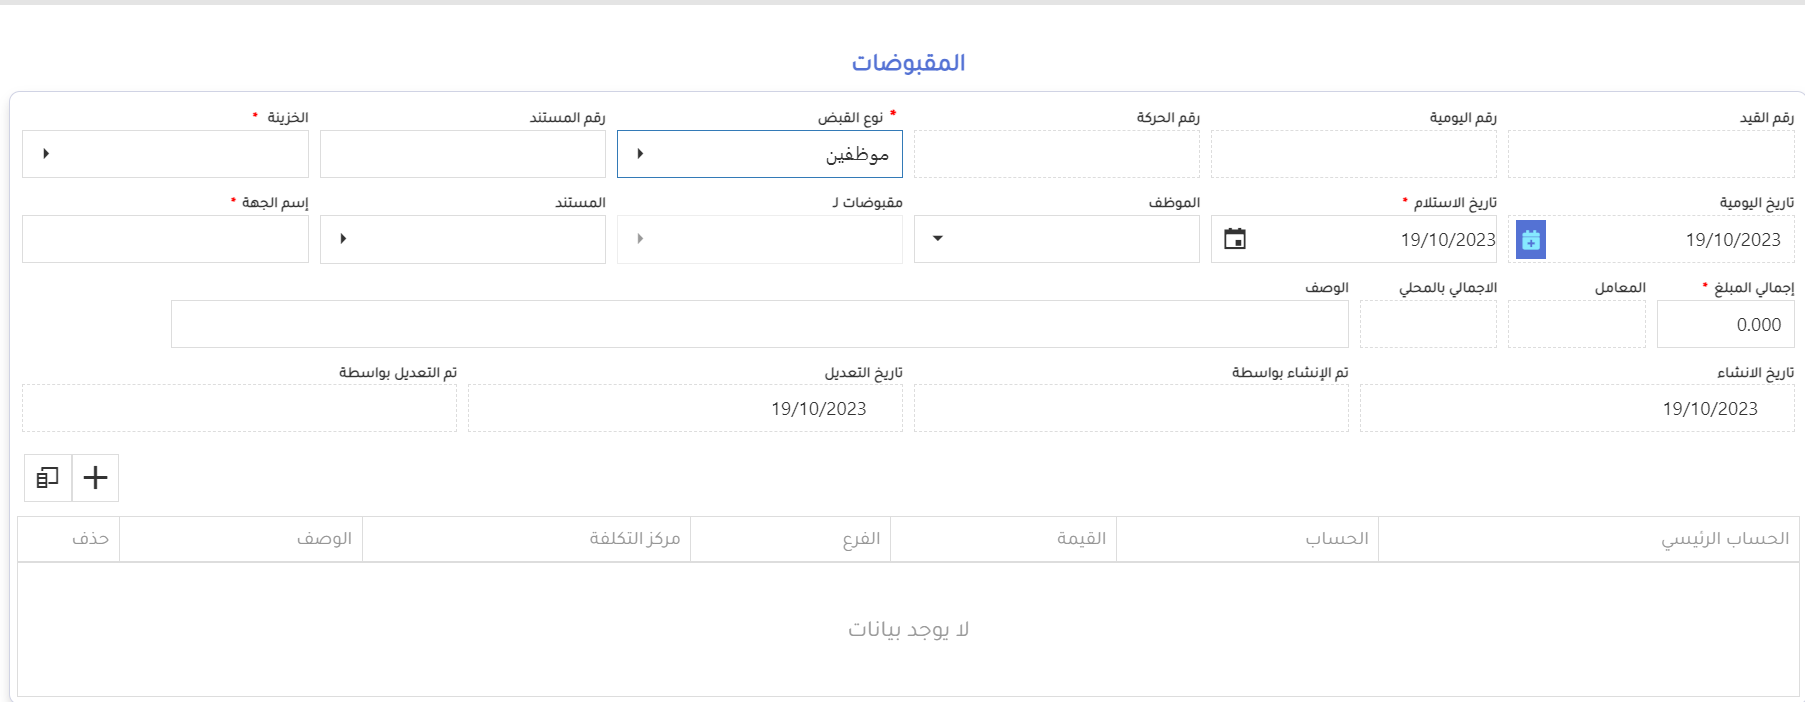This screenshot has width=1805, height=702.
Task: Sort by the القيمة column header
Action: [1081, 539]
